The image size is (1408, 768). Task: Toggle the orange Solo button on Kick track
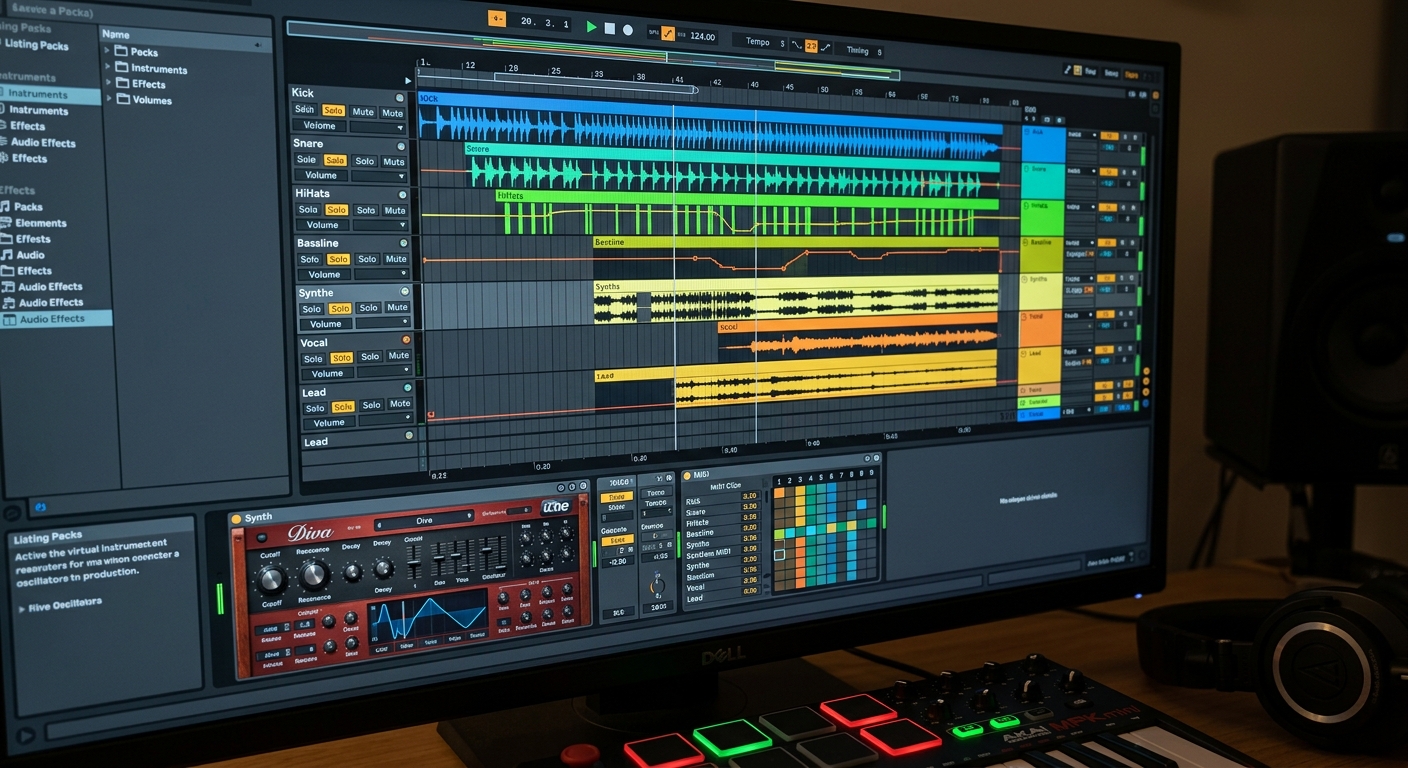334,111
